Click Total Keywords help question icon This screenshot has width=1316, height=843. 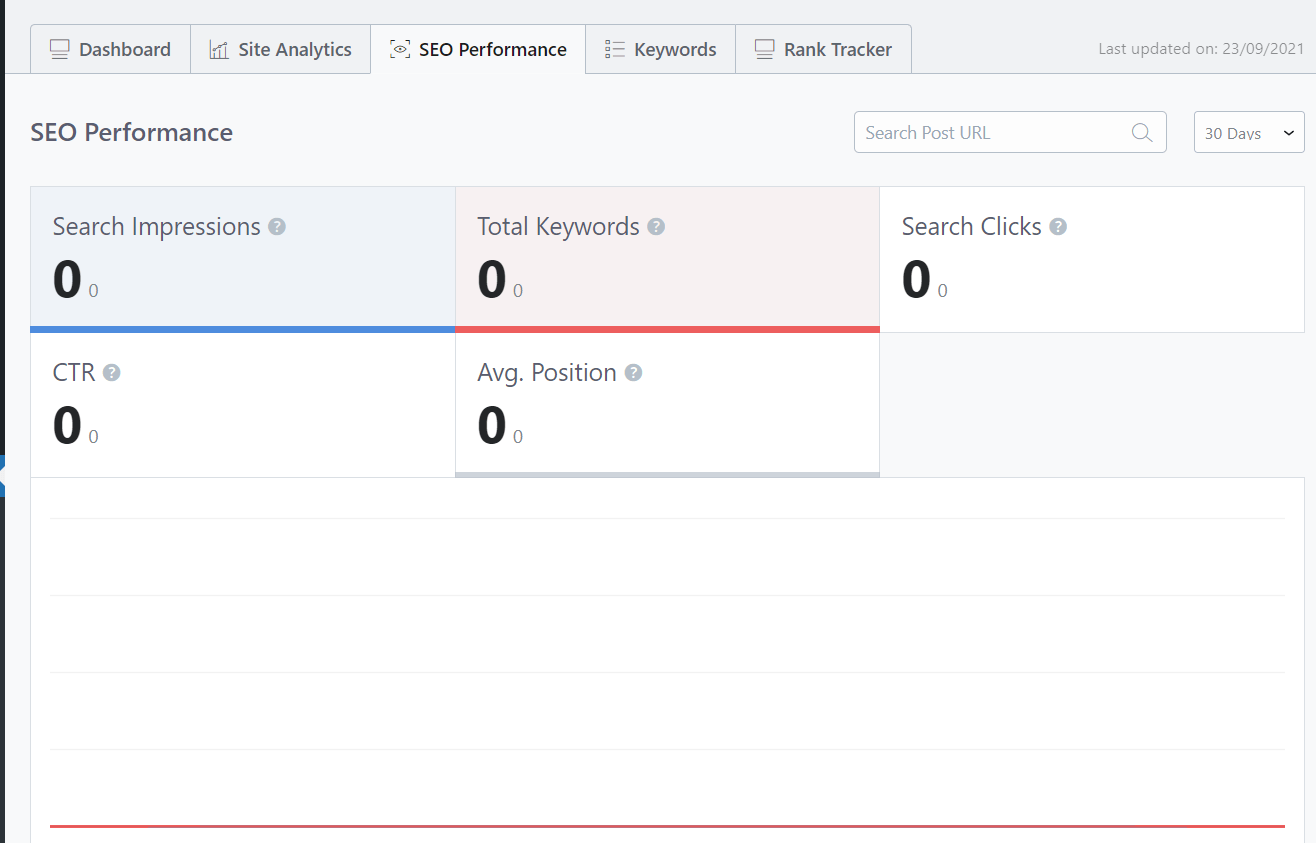click(x=656, y=227)
